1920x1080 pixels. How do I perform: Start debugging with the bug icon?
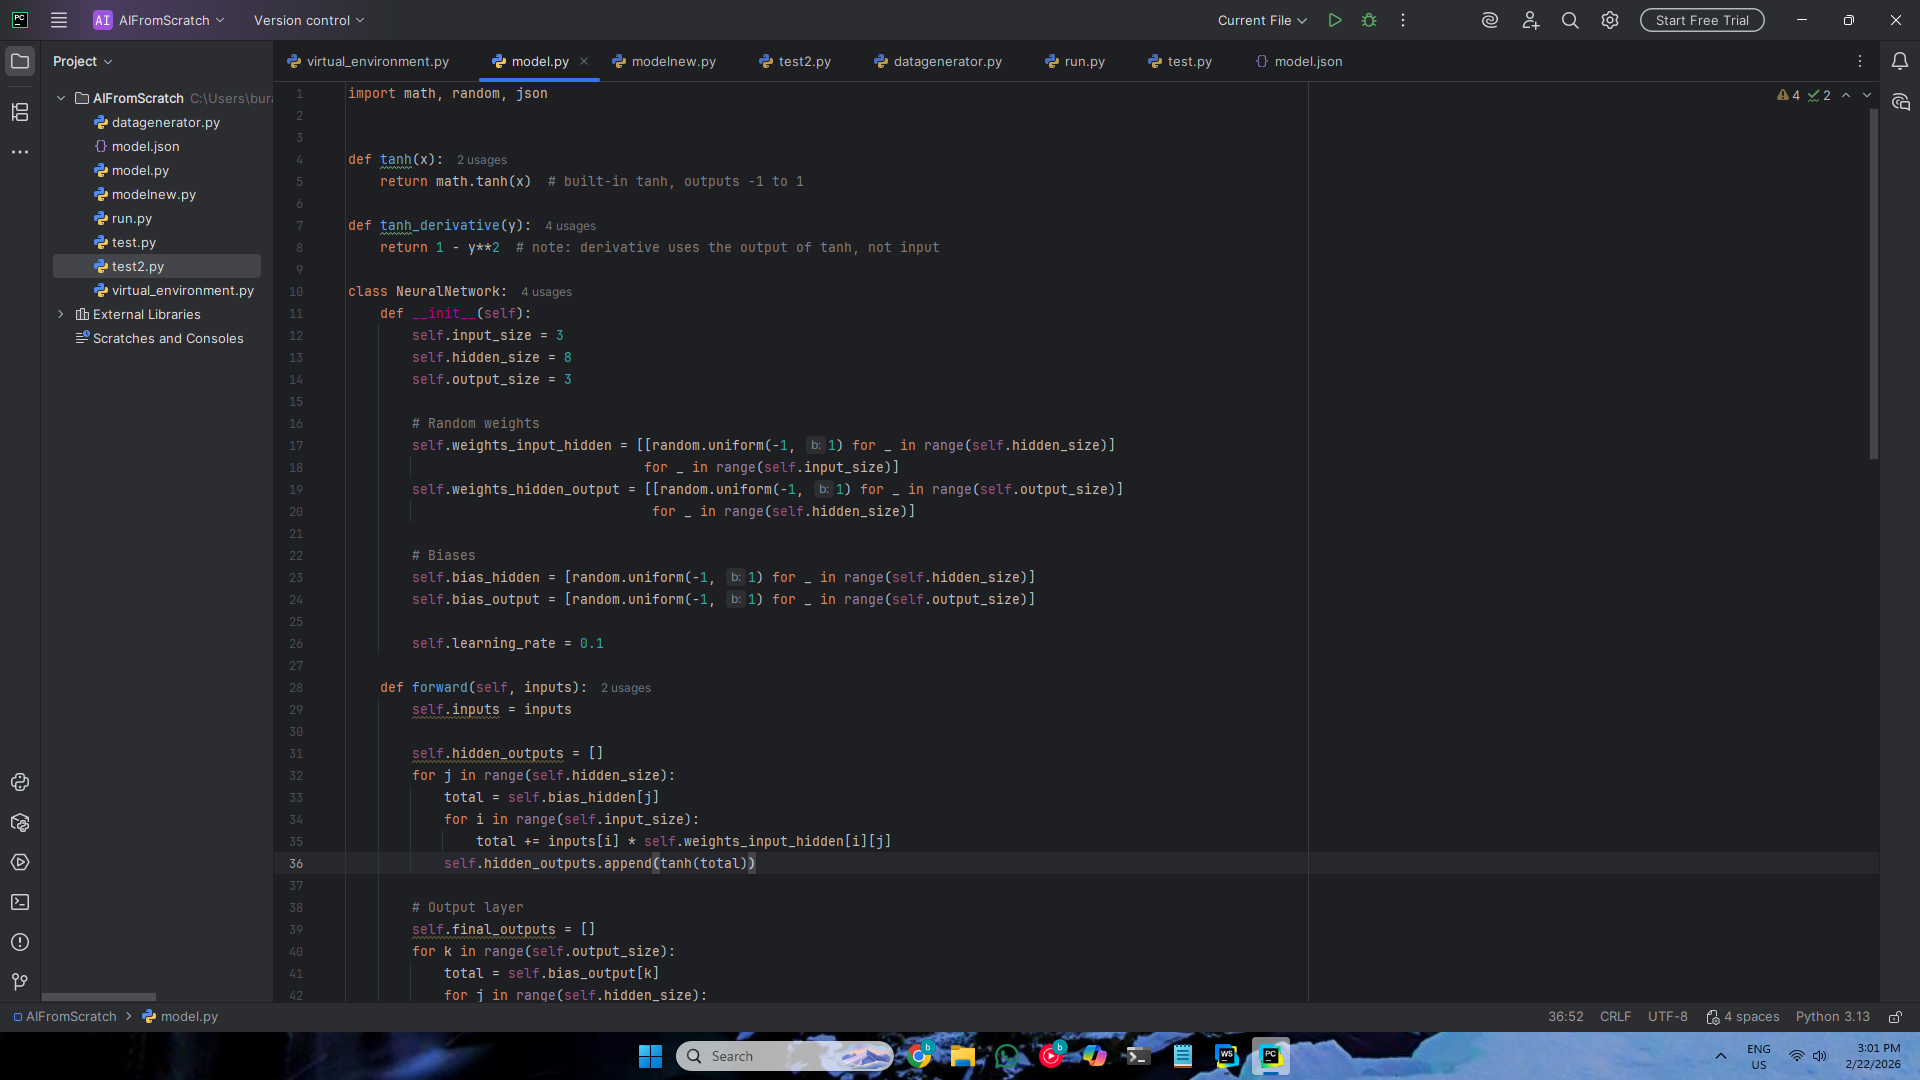pos(1369,20)
